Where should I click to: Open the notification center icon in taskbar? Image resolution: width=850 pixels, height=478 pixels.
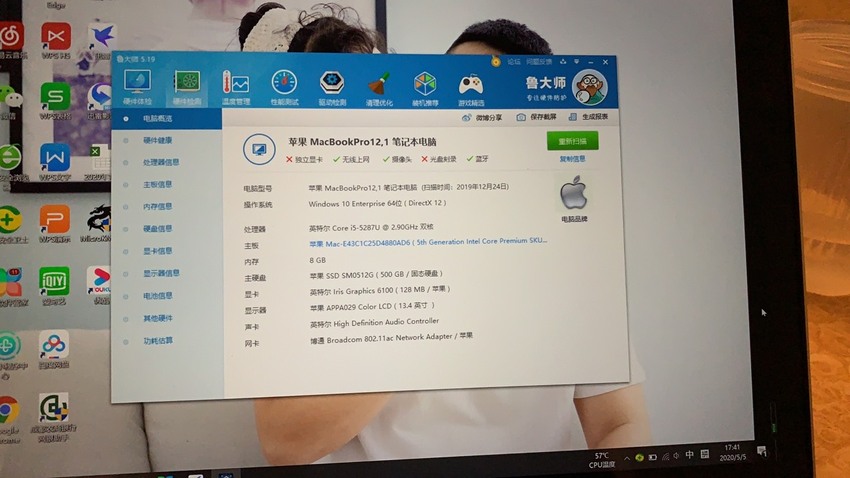pos(762,450)
